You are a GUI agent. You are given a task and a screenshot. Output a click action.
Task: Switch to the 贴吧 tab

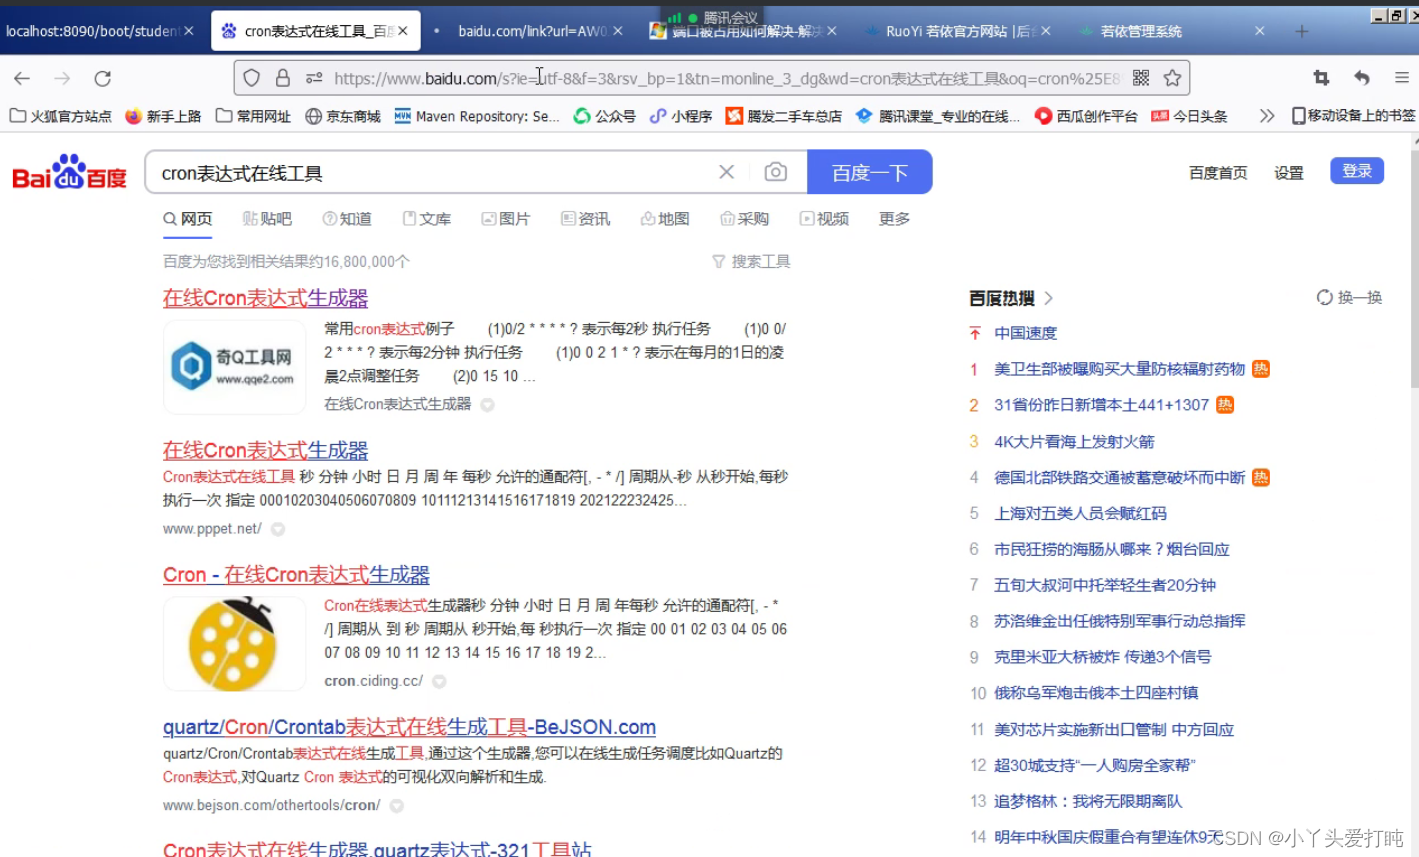[x=267, y=219]
